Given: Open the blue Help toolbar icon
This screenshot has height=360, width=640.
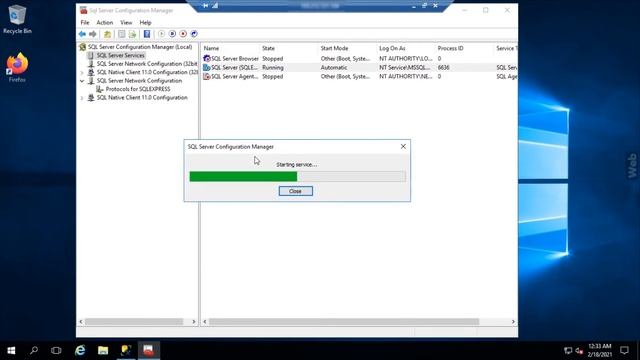Looking at the screenshot, I should tap(147, 34).
